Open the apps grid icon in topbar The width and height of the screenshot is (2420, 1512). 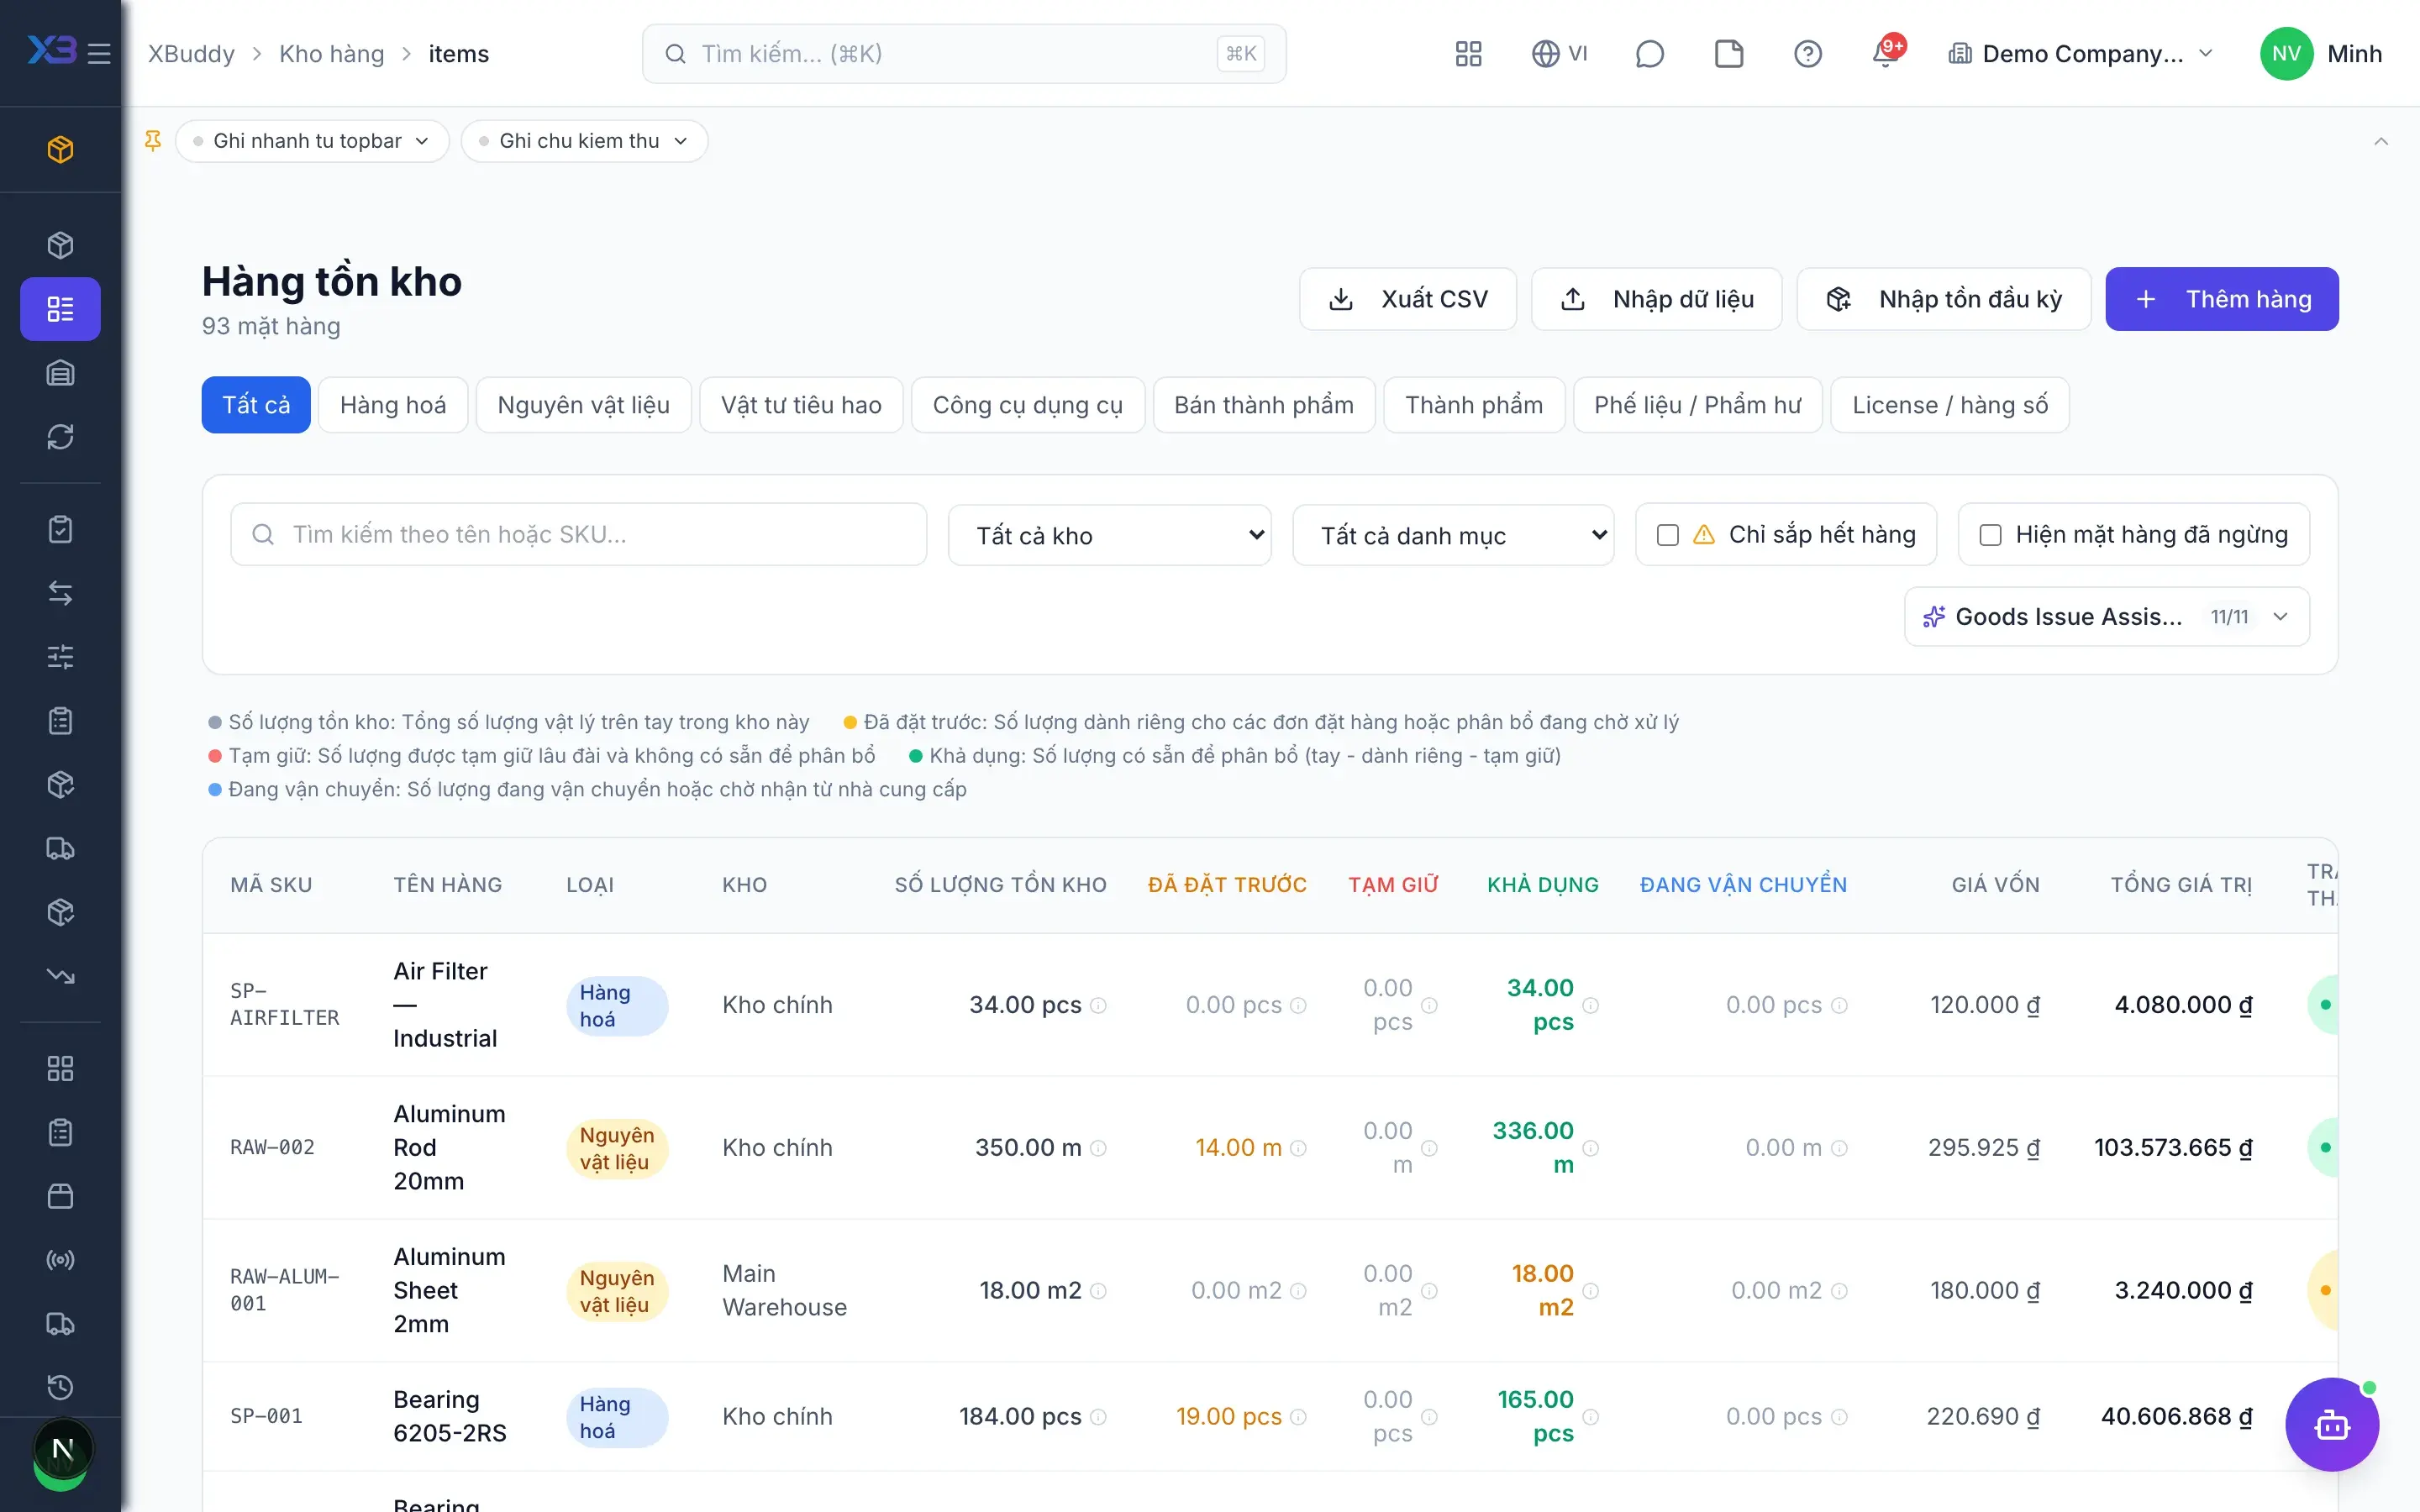click(1468, 54)
